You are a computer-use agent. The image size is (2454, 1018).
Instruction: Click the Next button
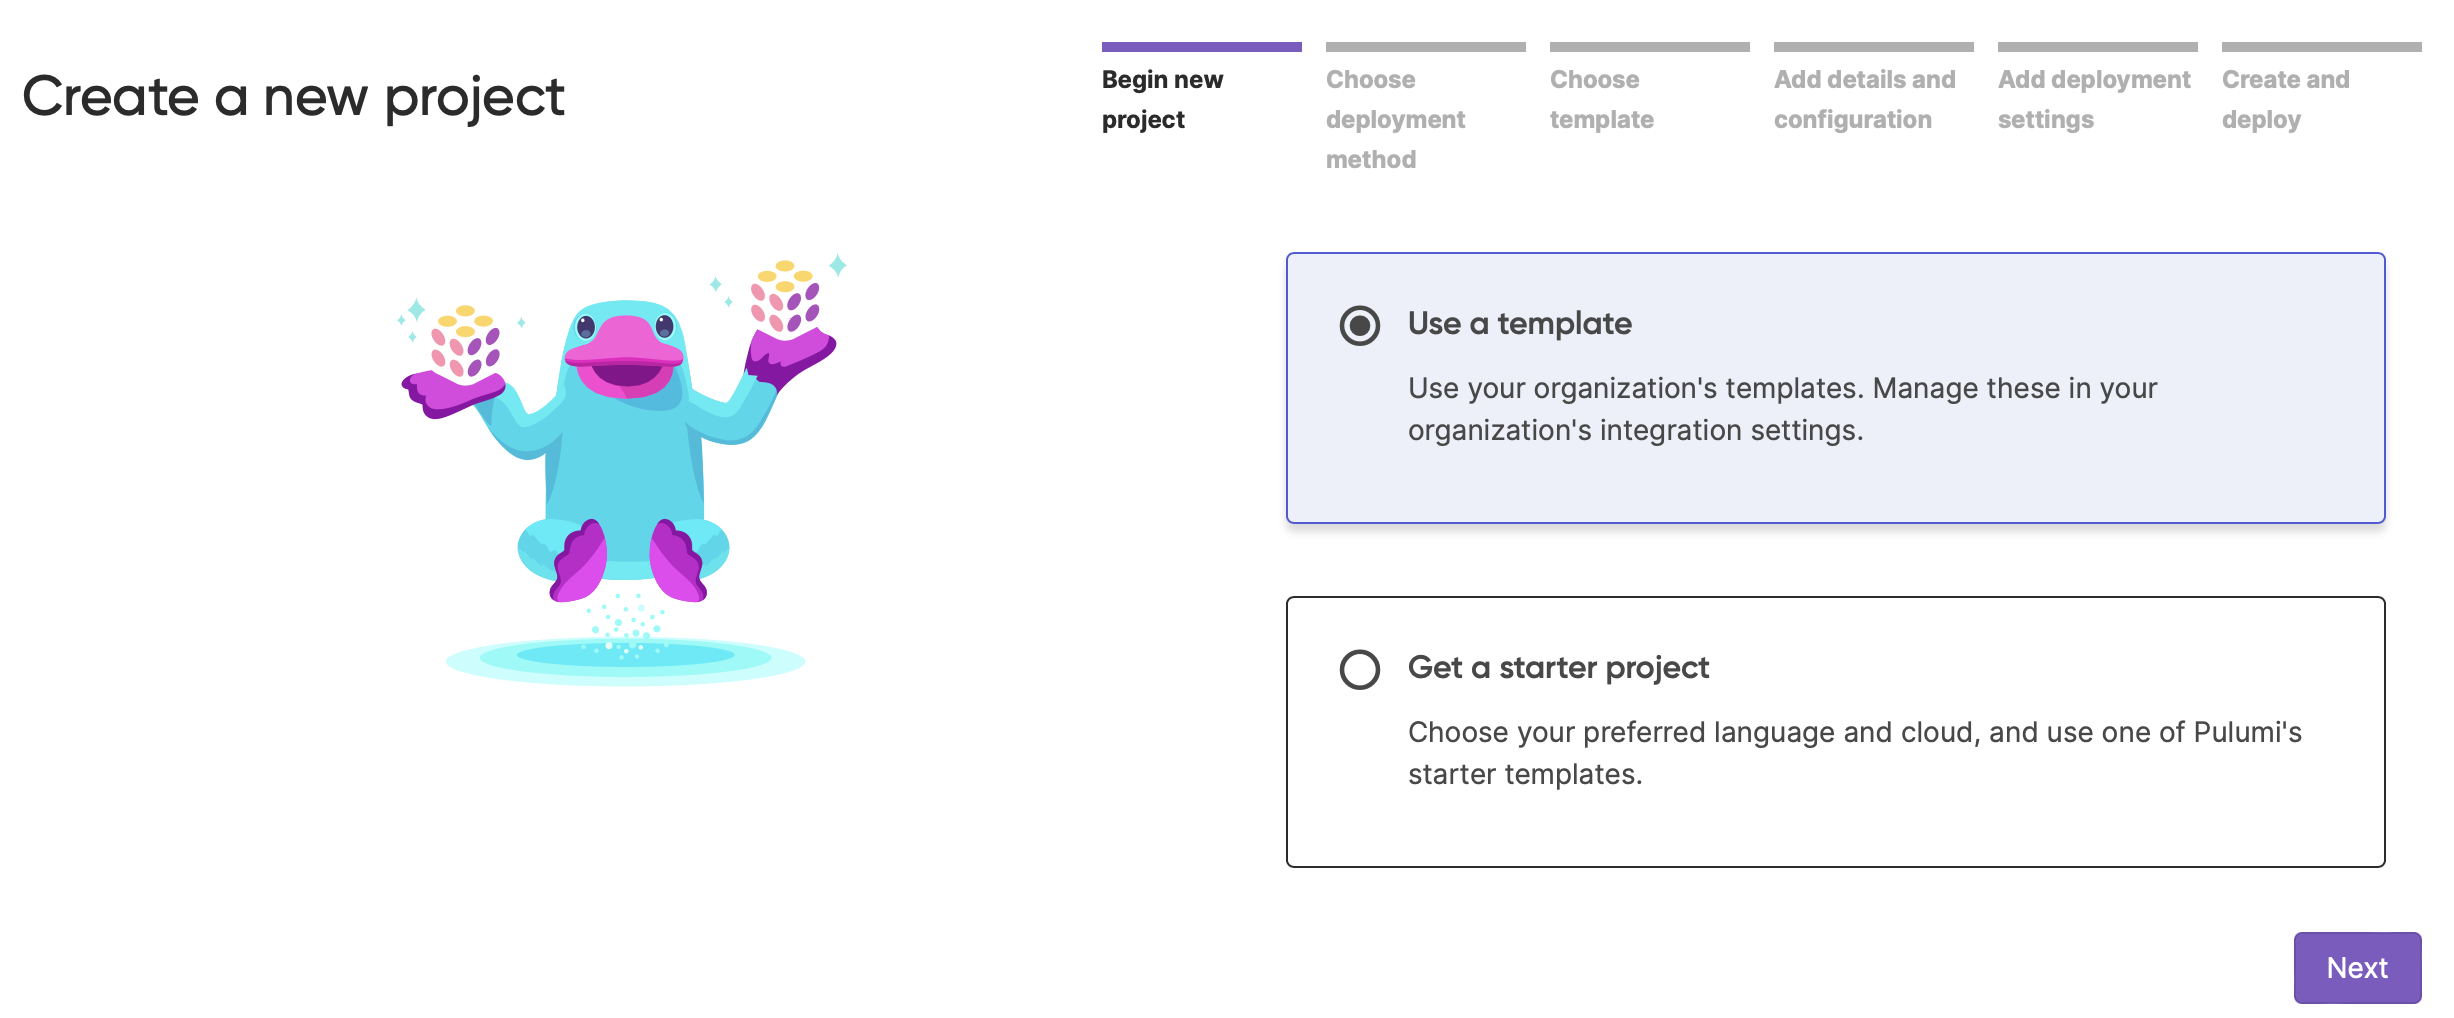tap(2356, 967)
